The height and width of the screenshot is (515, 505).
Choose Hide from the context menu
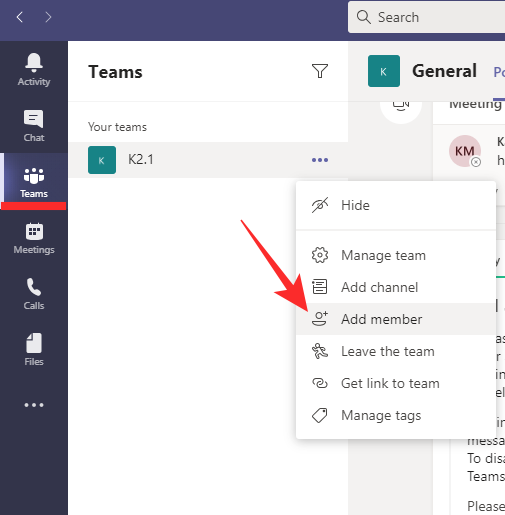(x=396, y=205)
